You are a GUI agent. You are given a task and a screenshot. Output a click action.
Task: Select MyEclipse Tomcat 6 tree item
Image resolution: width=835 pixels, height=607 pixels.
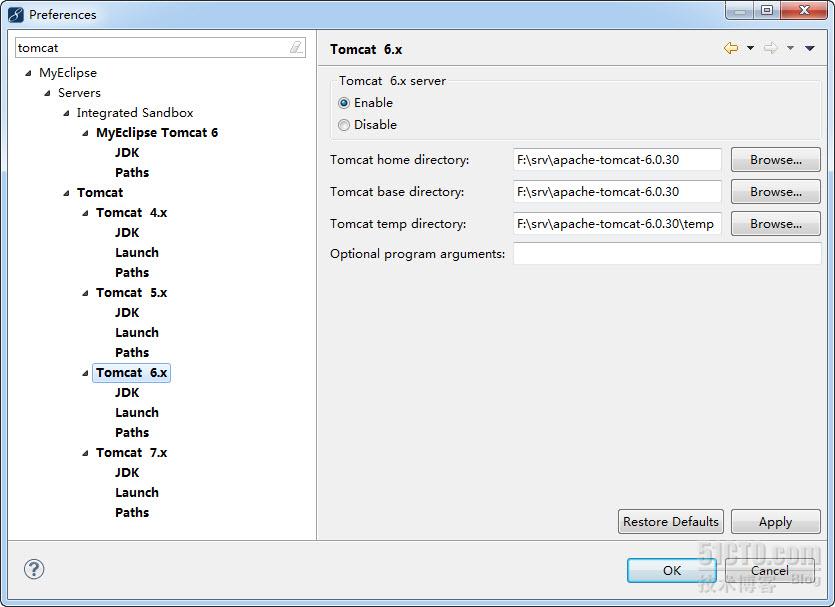[157, 133]
